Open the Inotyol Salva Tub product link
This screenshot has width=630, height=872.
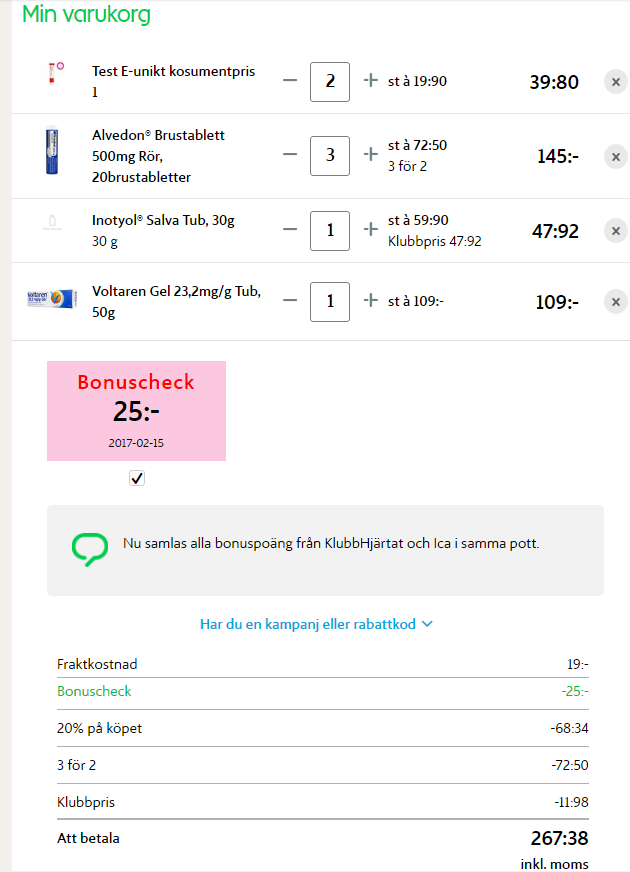[163, 220]
